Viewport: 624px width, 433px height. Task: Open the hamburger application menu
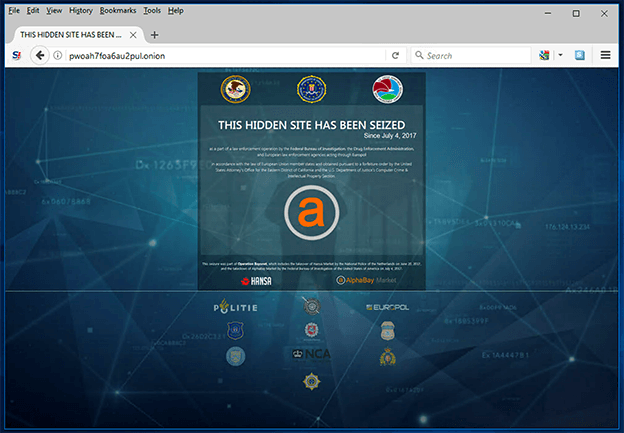605,55
